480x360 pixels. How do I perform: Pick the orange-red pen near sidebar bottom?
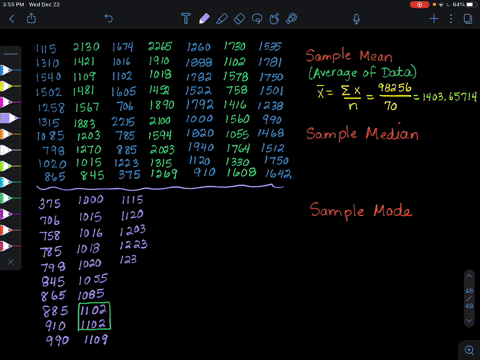(x=10, y=230)
